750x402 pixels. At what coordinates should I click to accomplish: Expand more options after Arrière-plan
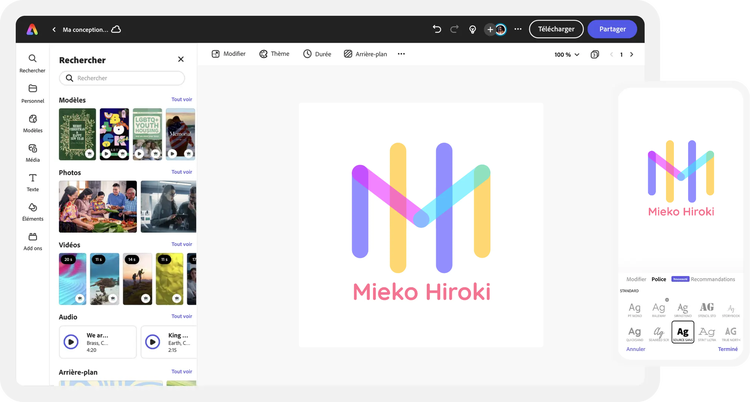click(x=401, y=54)
